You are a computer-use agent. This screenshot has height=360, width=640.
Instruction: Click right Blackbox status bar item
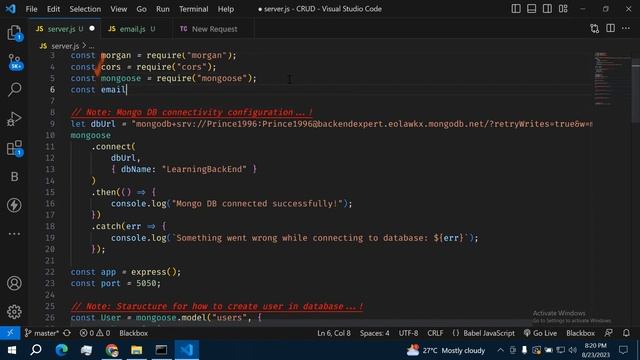pos(580,333)
